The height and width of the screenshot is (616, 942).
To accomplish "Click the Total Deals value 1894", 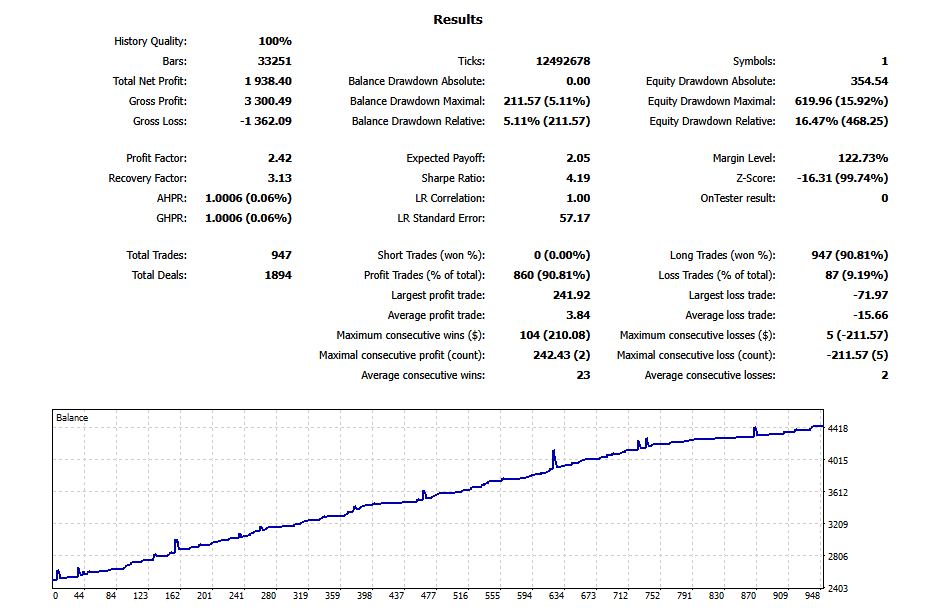I will click(x=277, y=275).
